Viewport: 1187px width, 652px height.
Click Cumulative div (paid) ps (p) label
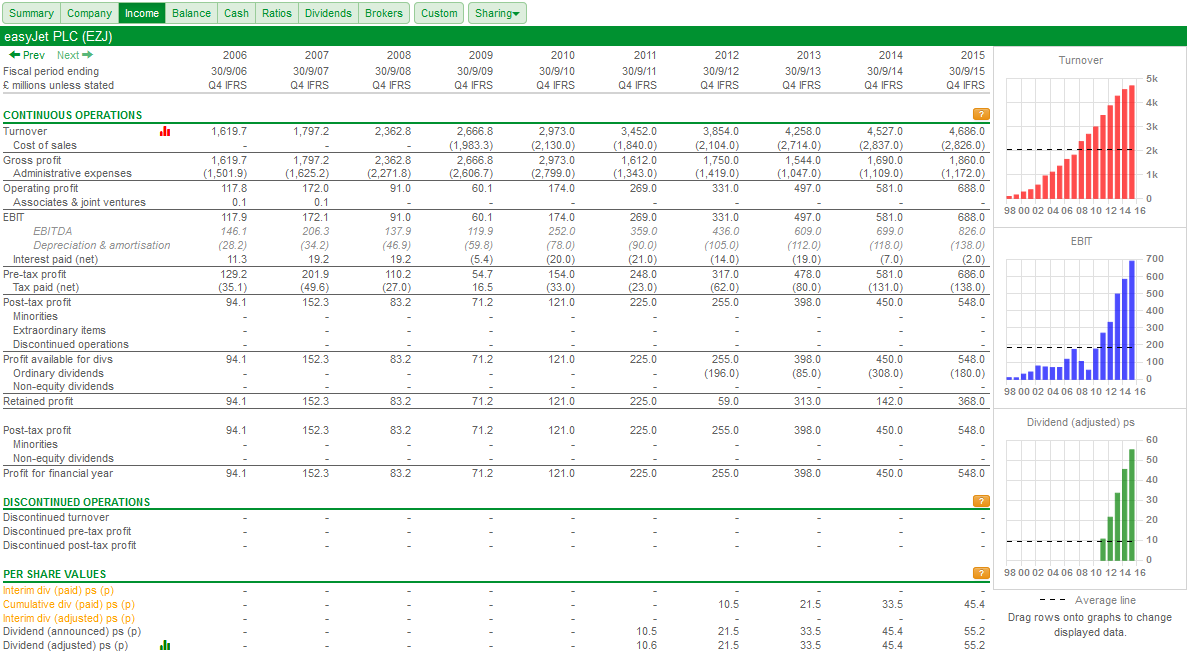(69, 604)
